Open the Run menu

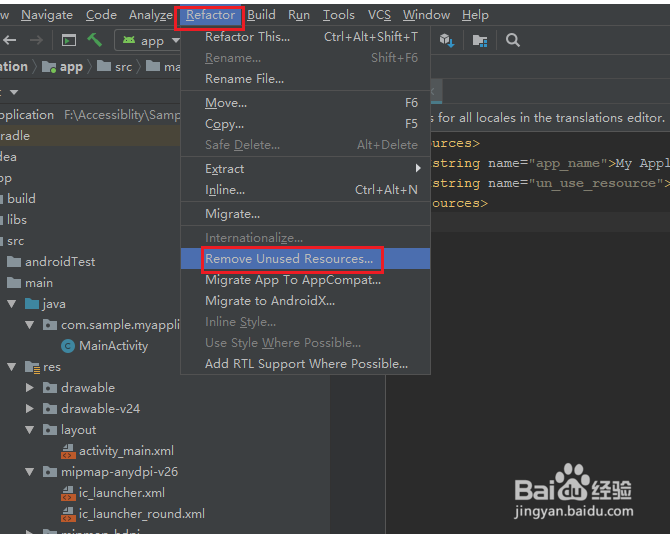click(299, 15)
